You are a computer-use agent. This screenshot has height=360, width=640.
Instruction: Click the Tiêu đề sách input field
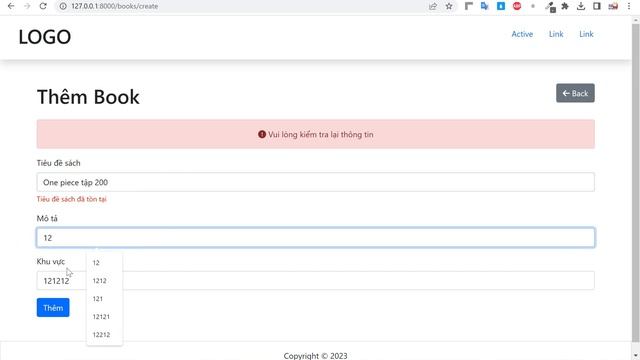(316, 182)
